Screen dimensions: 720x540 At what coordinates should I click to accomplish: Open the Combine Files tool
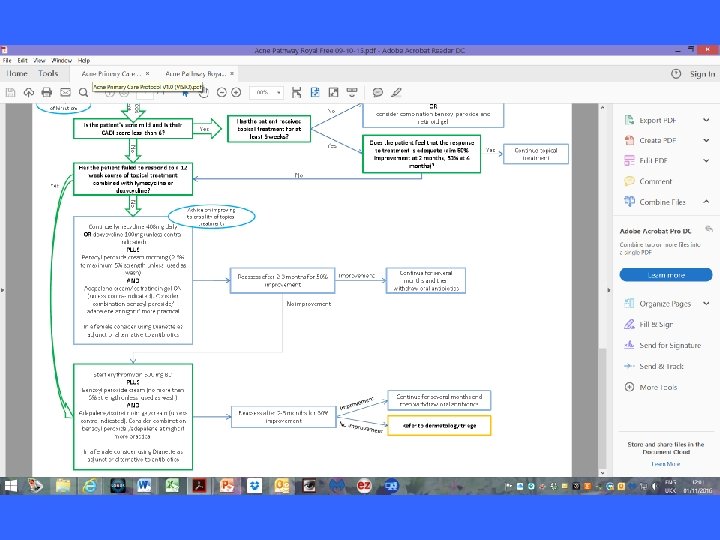pyautogui.click(x=662, y=202)
